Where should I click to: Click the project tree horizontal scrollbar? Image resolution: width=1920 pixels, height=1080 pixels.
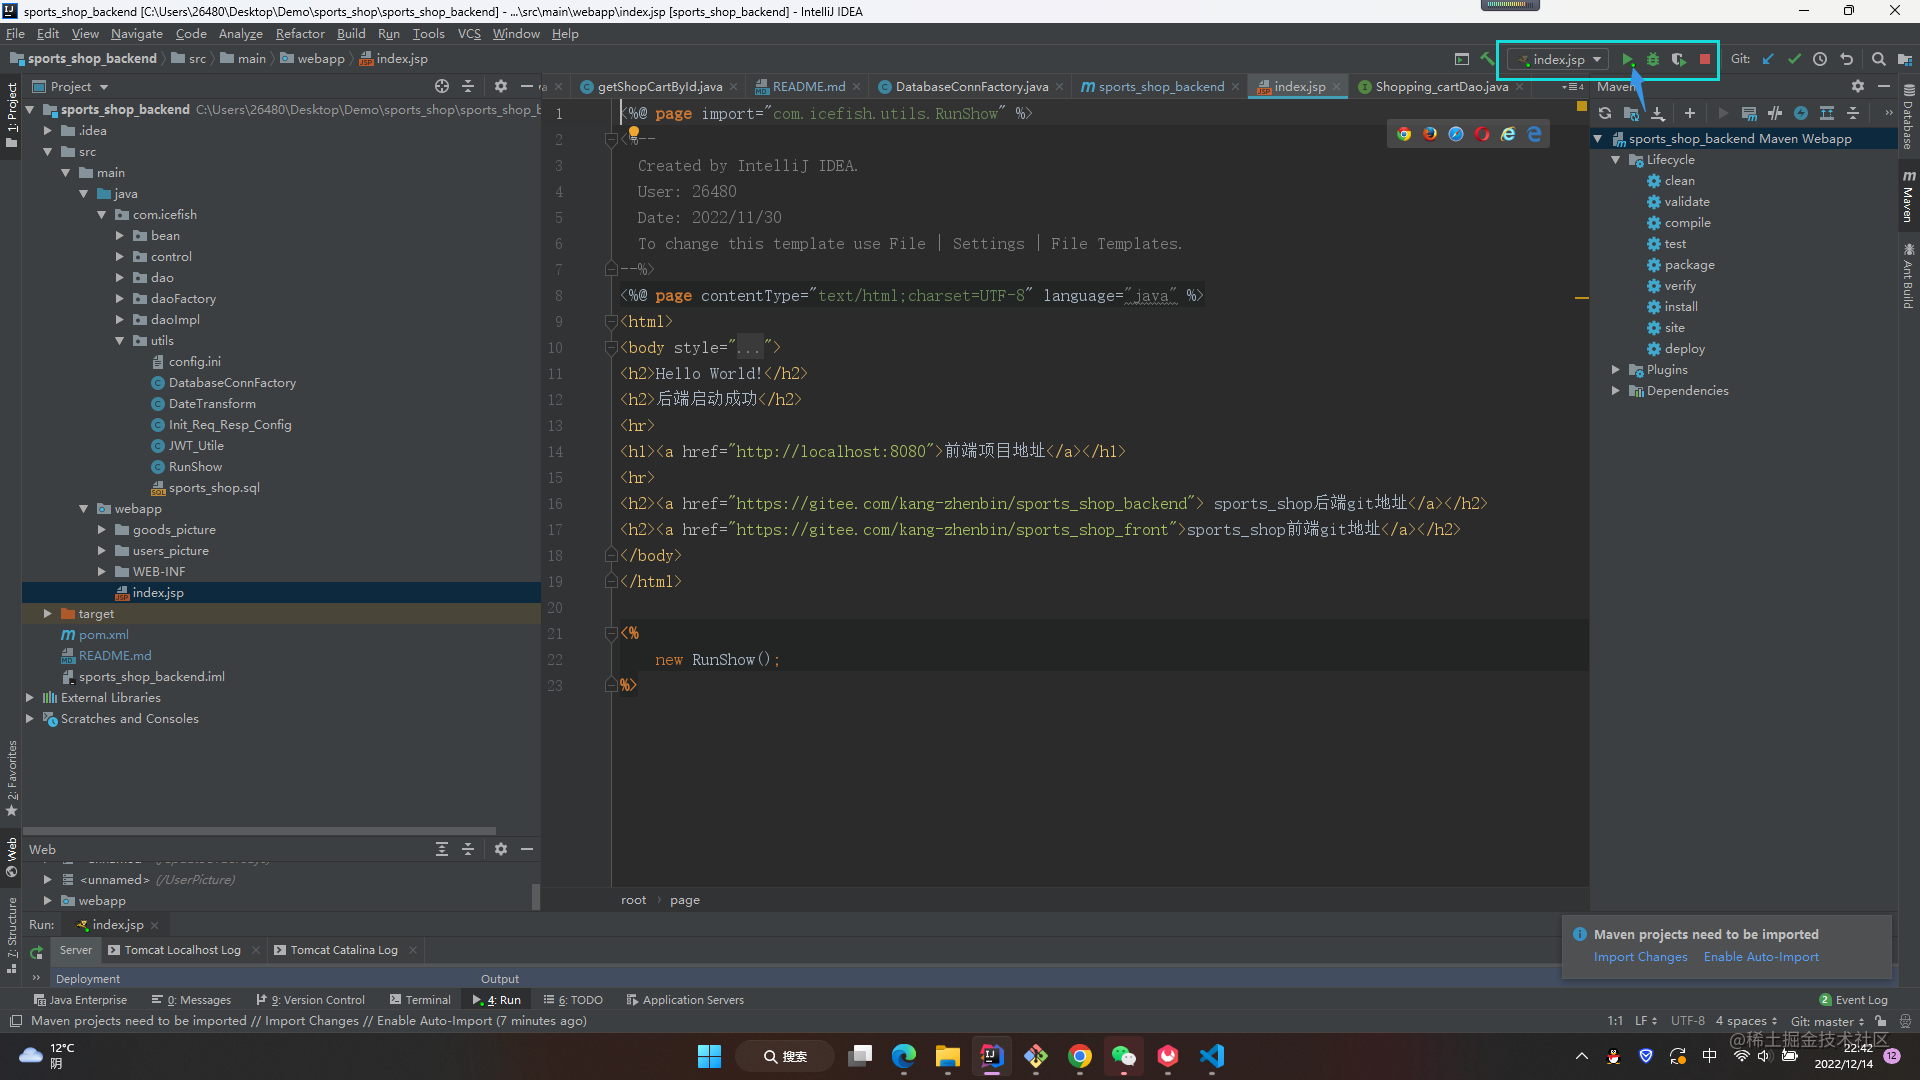(260, 831)
